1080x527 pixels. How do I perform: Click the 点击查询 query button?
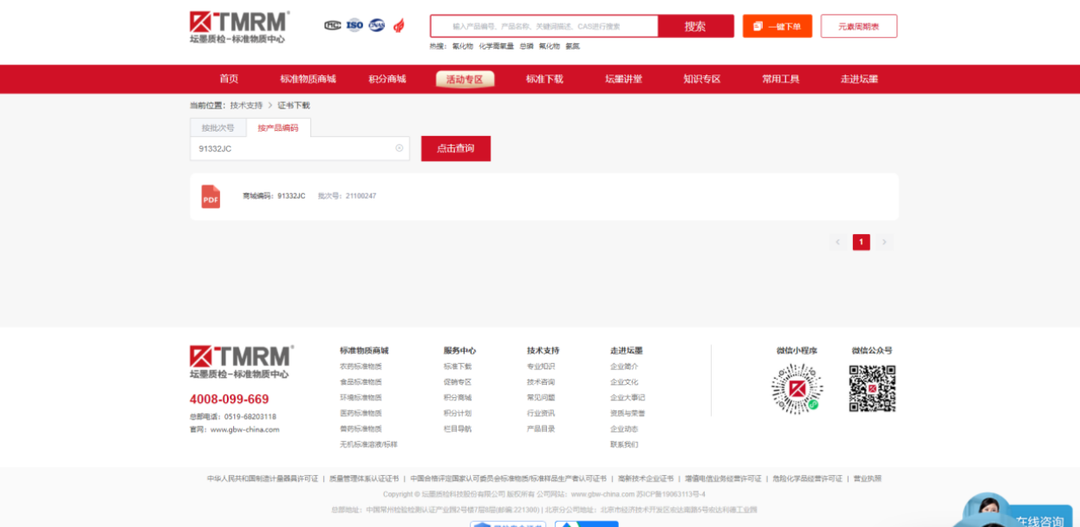coord(456,148)
